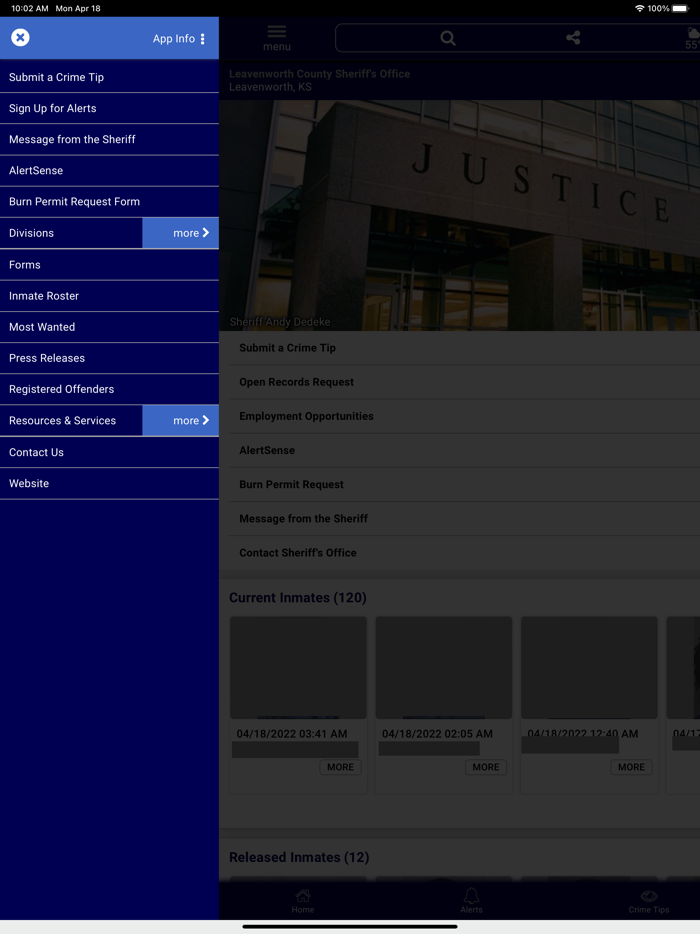This screenshot has width=700, height=934.
Task: Tap the first current inmate photo thumbnail
Action: click(x=298, y=667)
